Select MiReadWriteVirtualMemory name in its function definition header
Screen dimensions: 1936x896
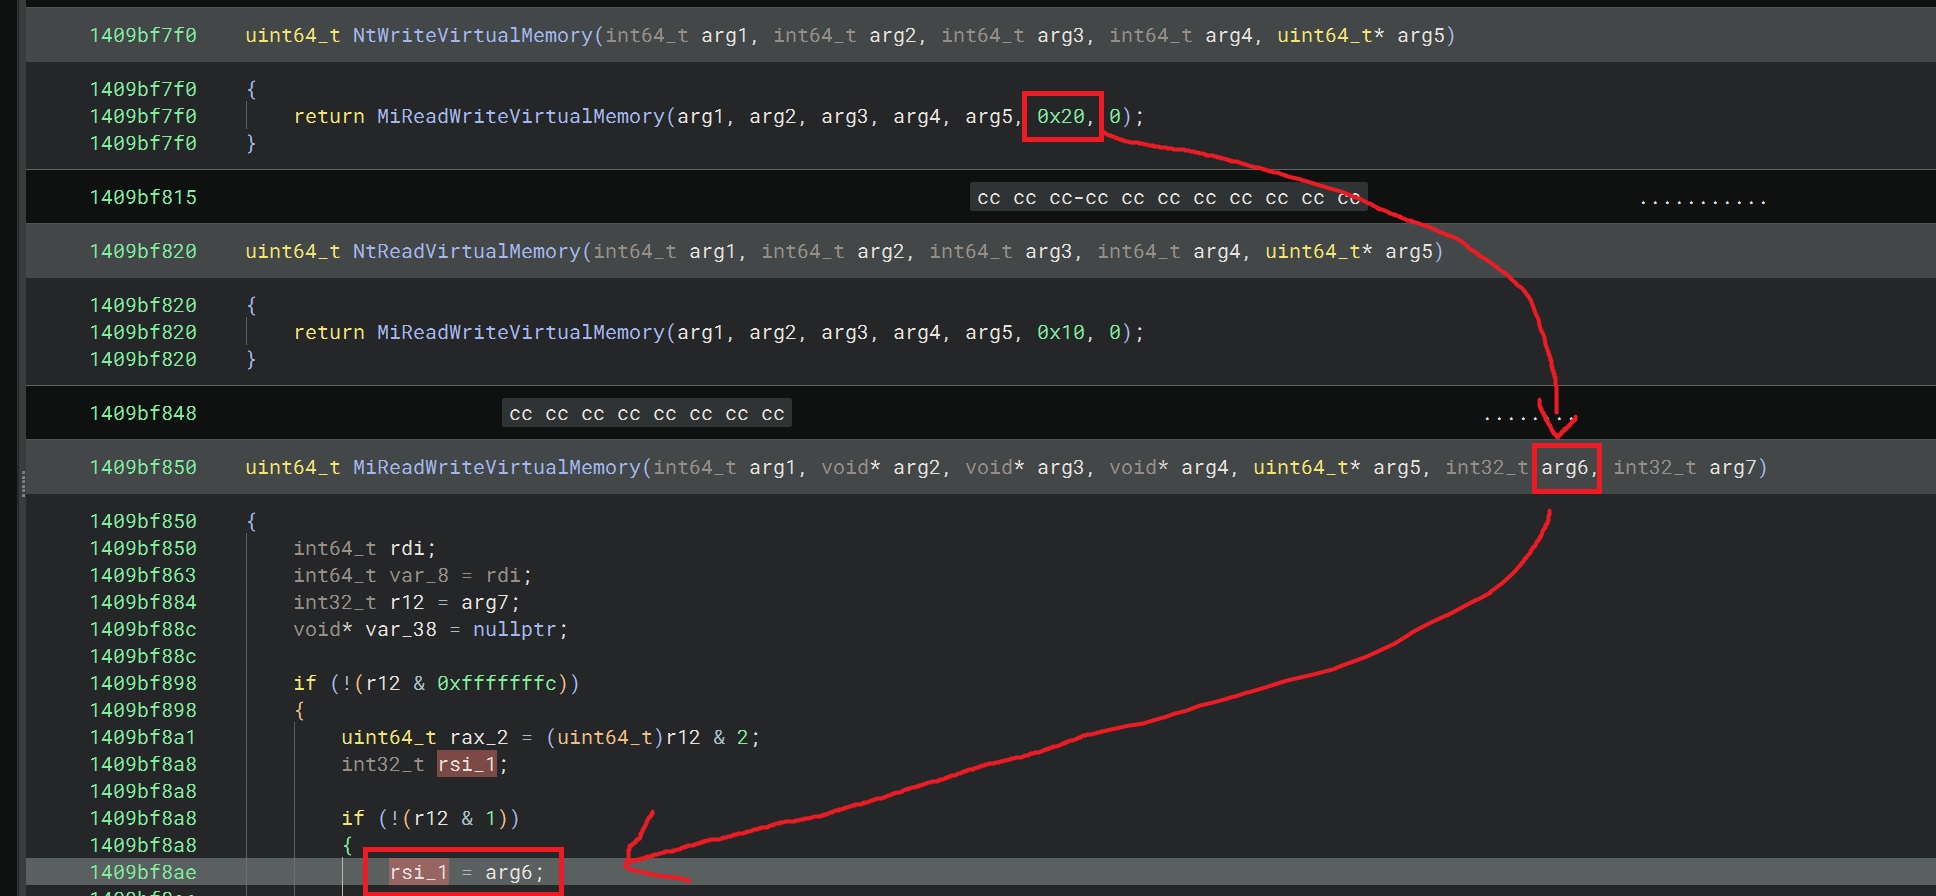[x=496, y=468]
